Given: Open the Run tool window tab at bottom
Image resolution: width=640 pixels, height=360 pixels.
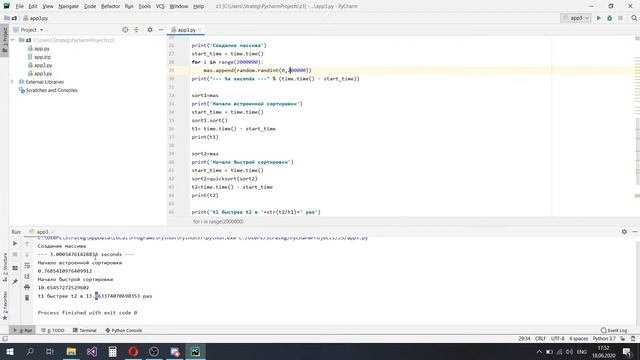Looking at the screenshot, I should coord(23,330).
